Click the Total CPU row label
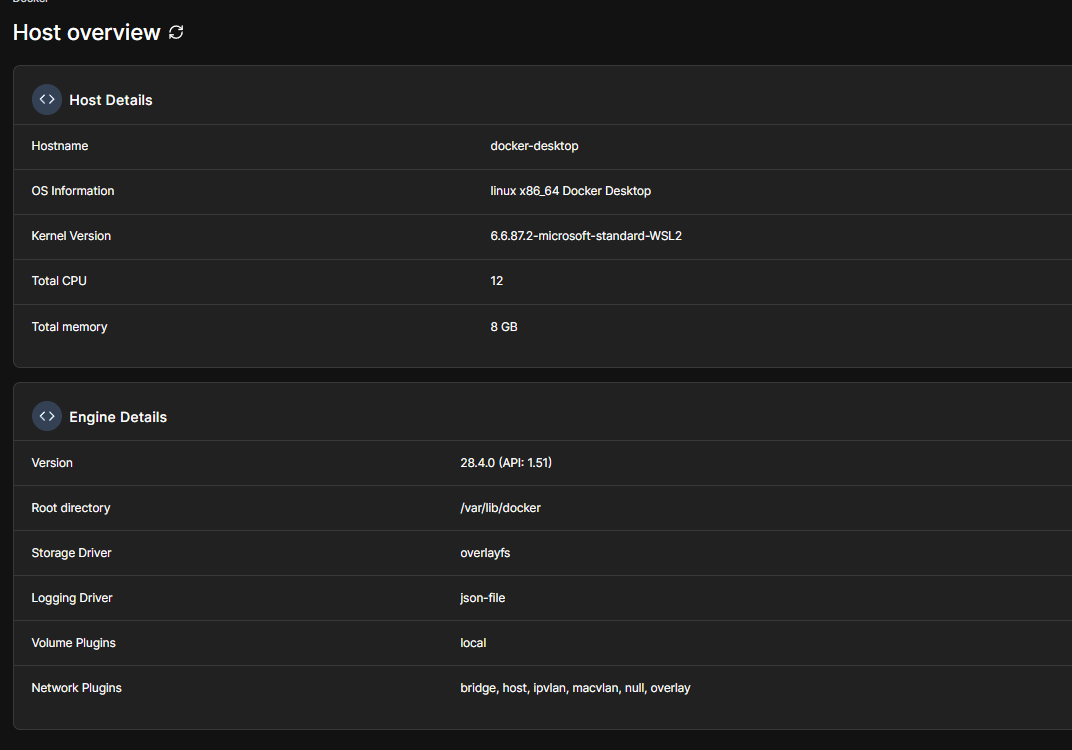This screenshot has width=1072, height=750. pos(59,281)
